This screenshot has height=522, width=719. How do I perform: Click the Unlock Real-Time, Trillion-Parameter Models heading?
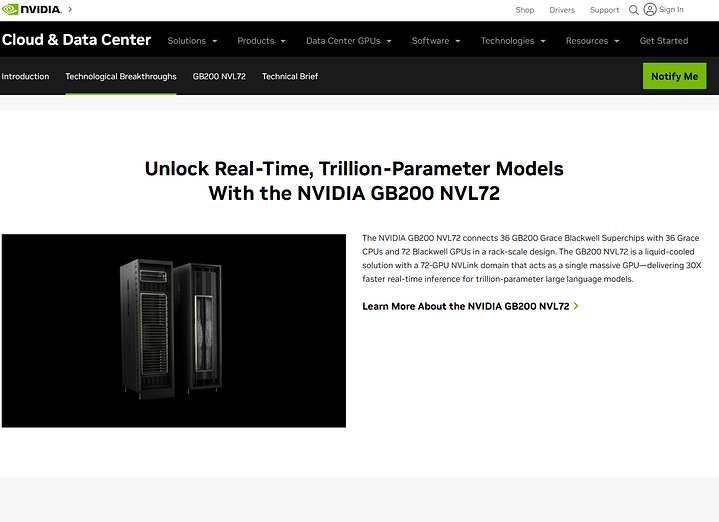tap(354, 181)
